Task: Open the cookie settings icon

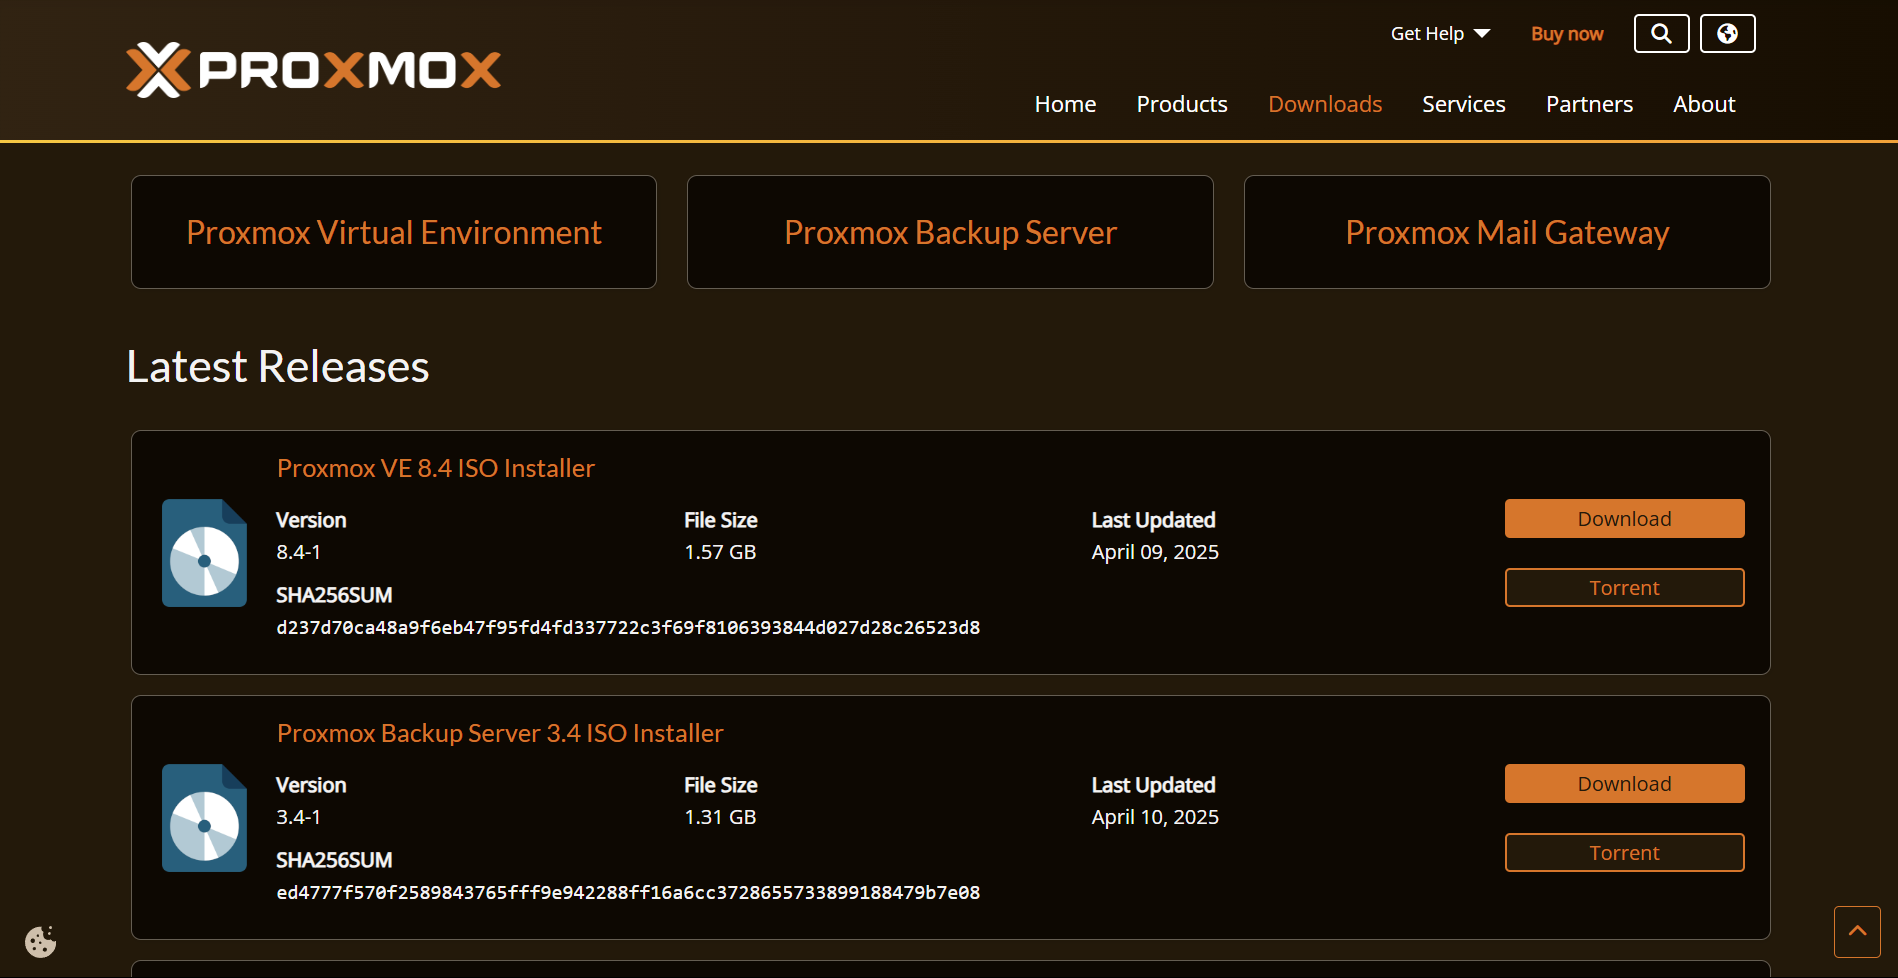Action: [x=41, y=941]
